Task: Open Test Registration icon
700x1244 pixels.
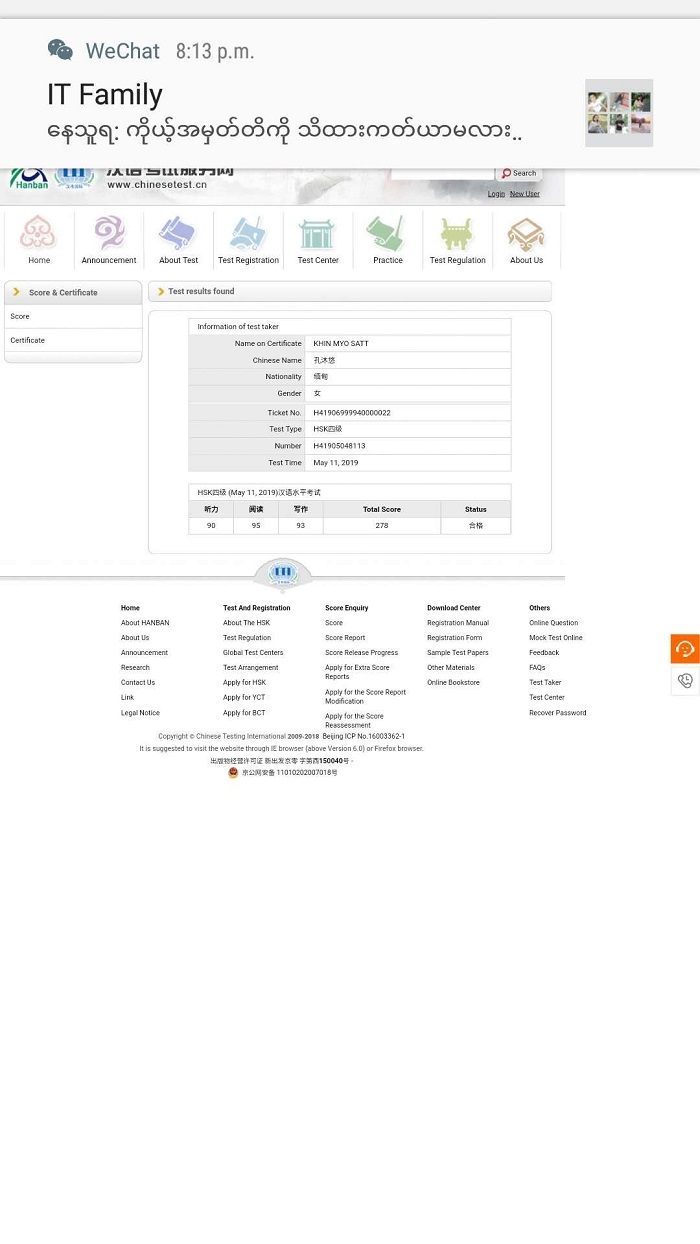Action: (x=248, y=235)
